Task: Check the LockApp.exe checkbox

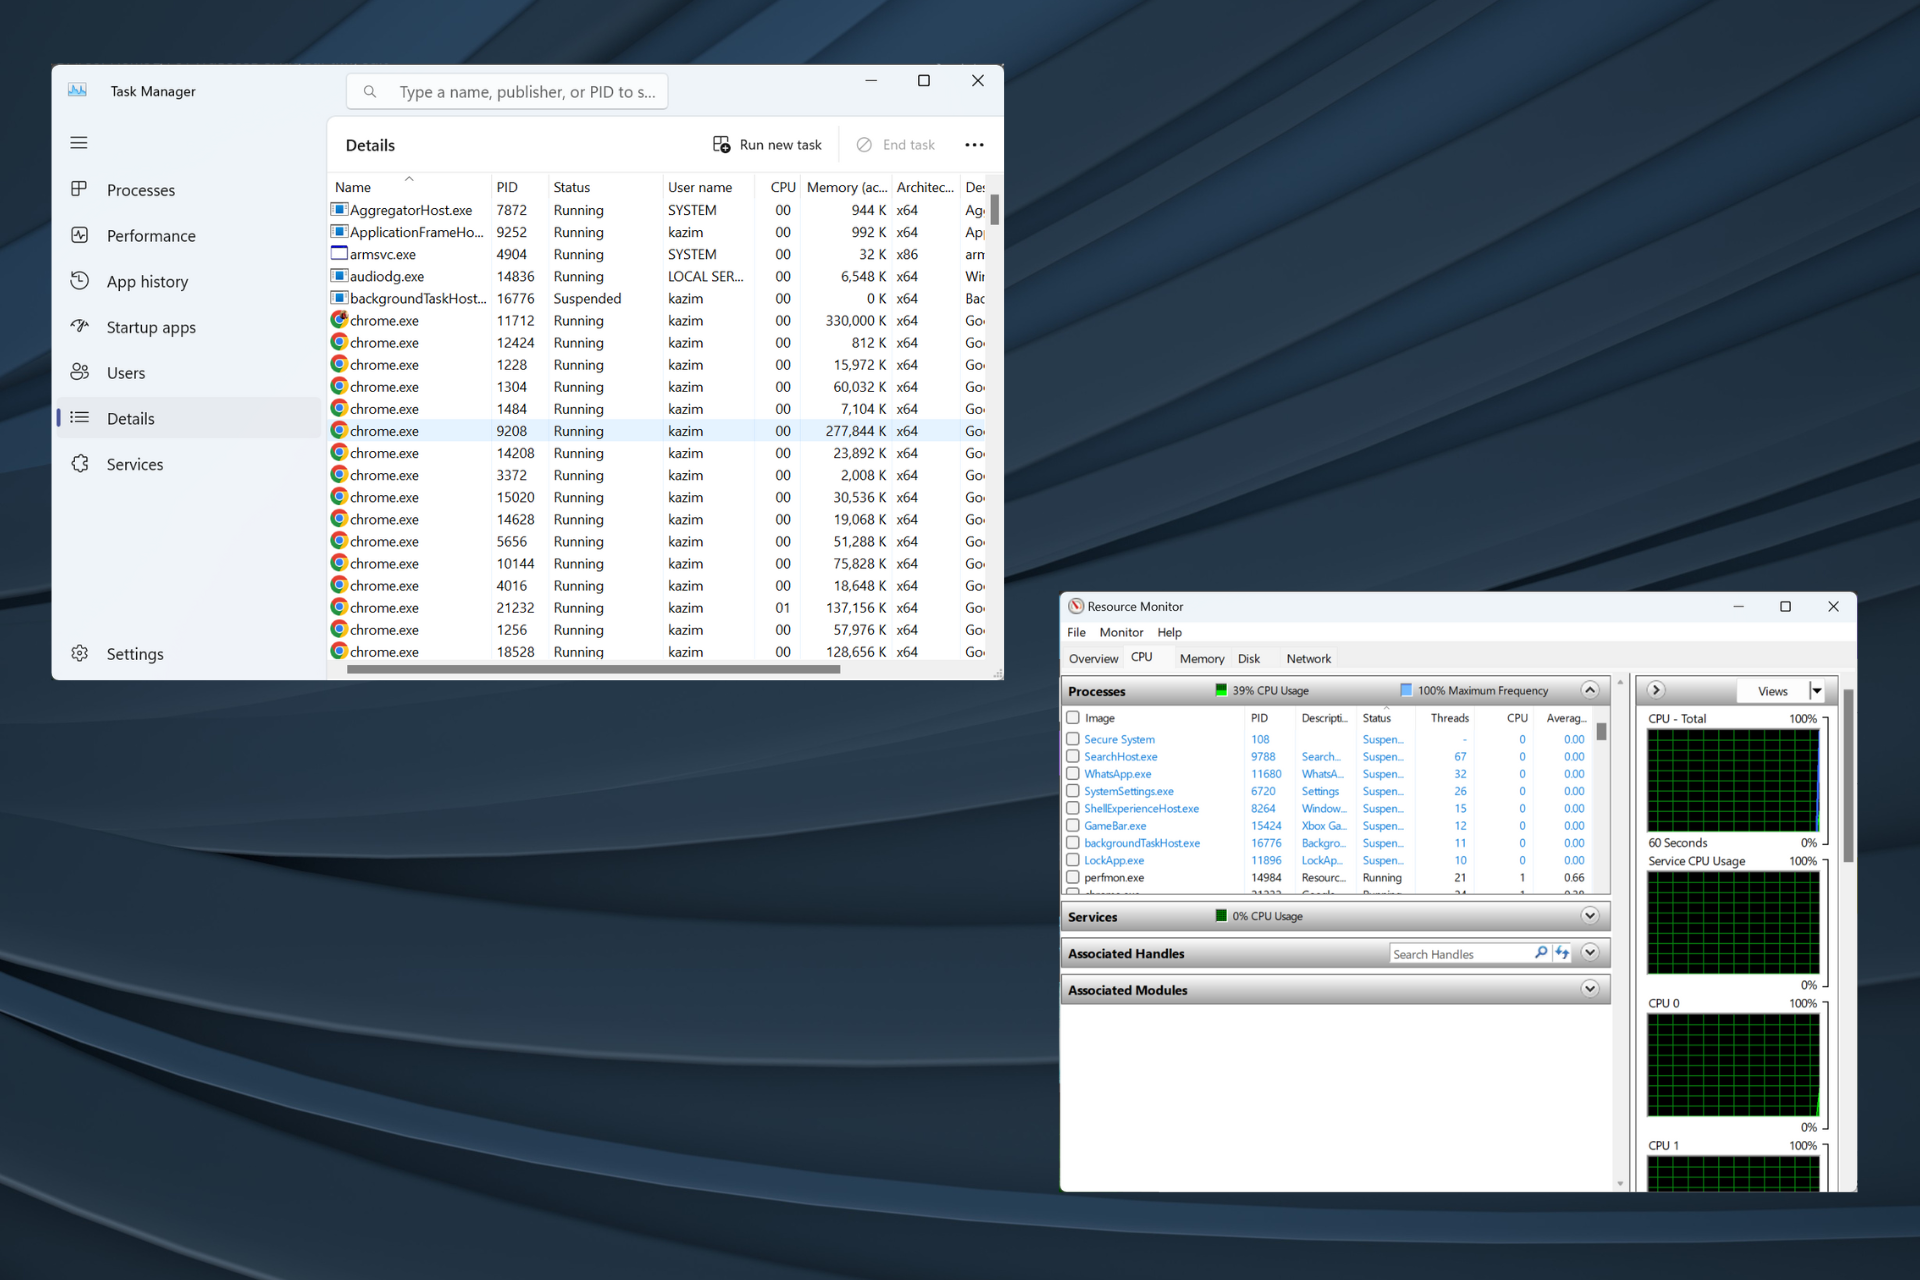Action: (x=1073, y=860)
